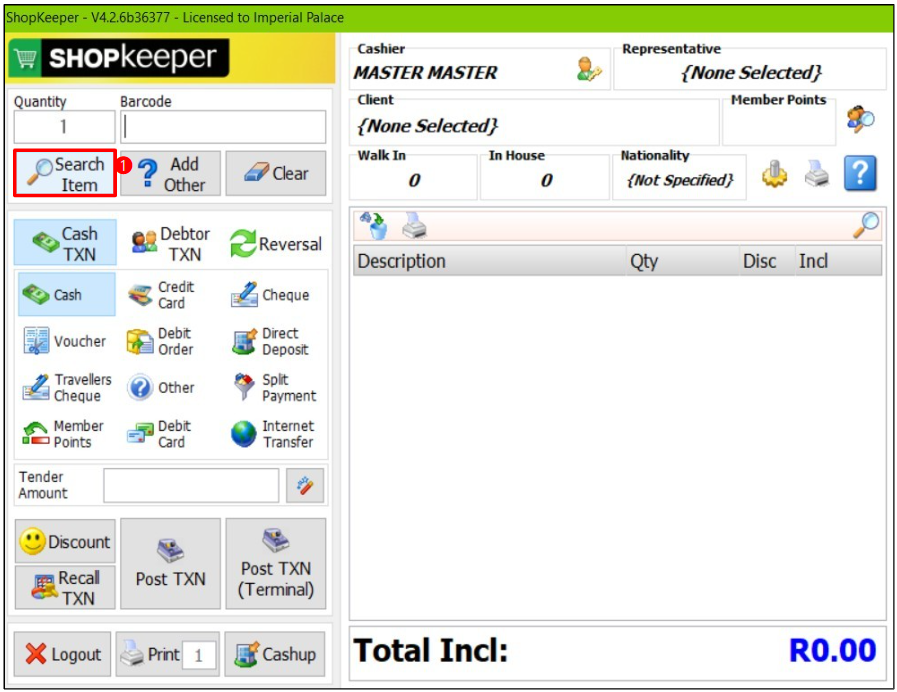Choose Member Points payment method

point(63,434)
